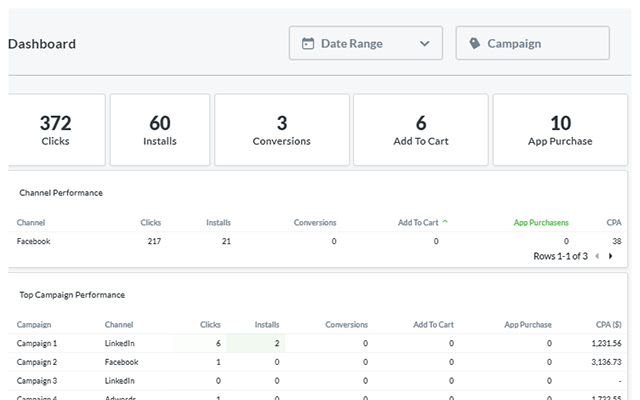The image size is (640, 400).
Task: Sort channel table by Conversions header
Action: coord(315,222)
